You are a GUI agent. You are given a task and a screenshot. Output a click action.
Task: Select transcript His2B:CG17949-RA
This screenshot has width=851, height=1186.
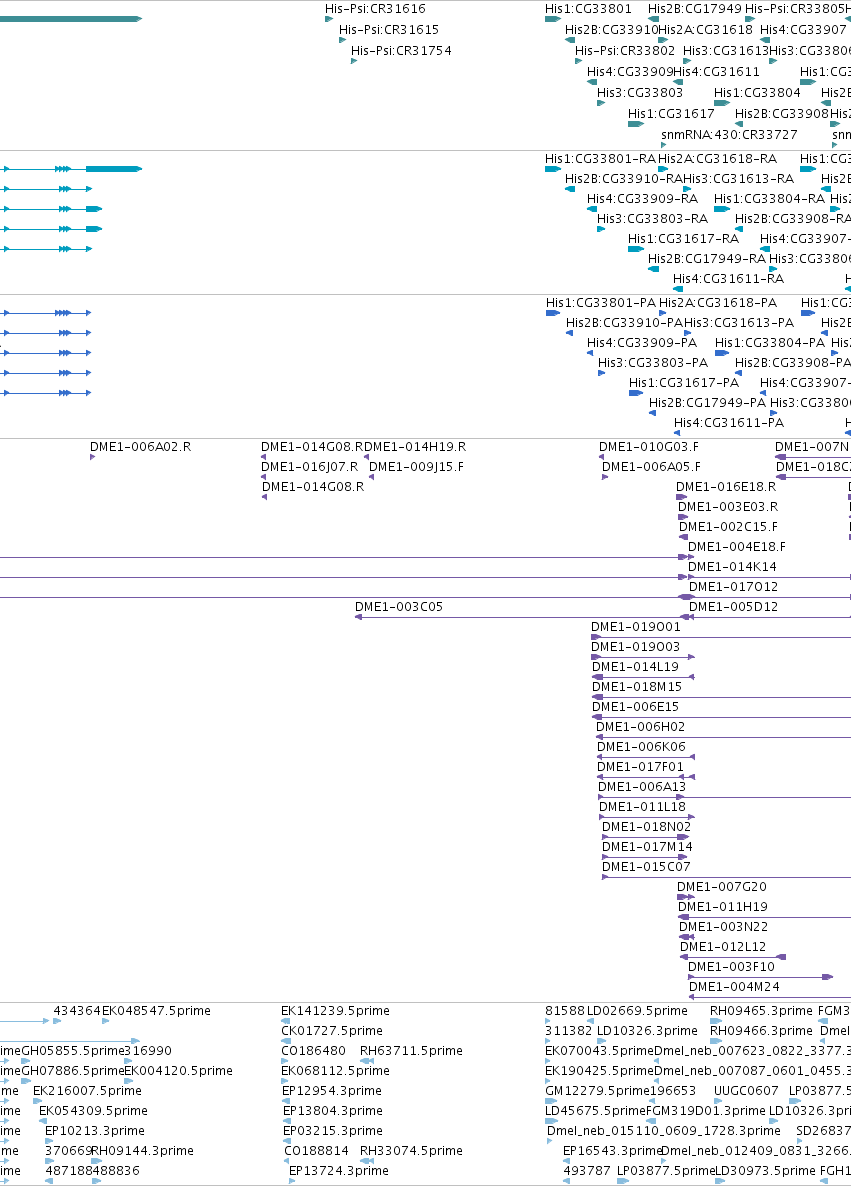point(707,259)
